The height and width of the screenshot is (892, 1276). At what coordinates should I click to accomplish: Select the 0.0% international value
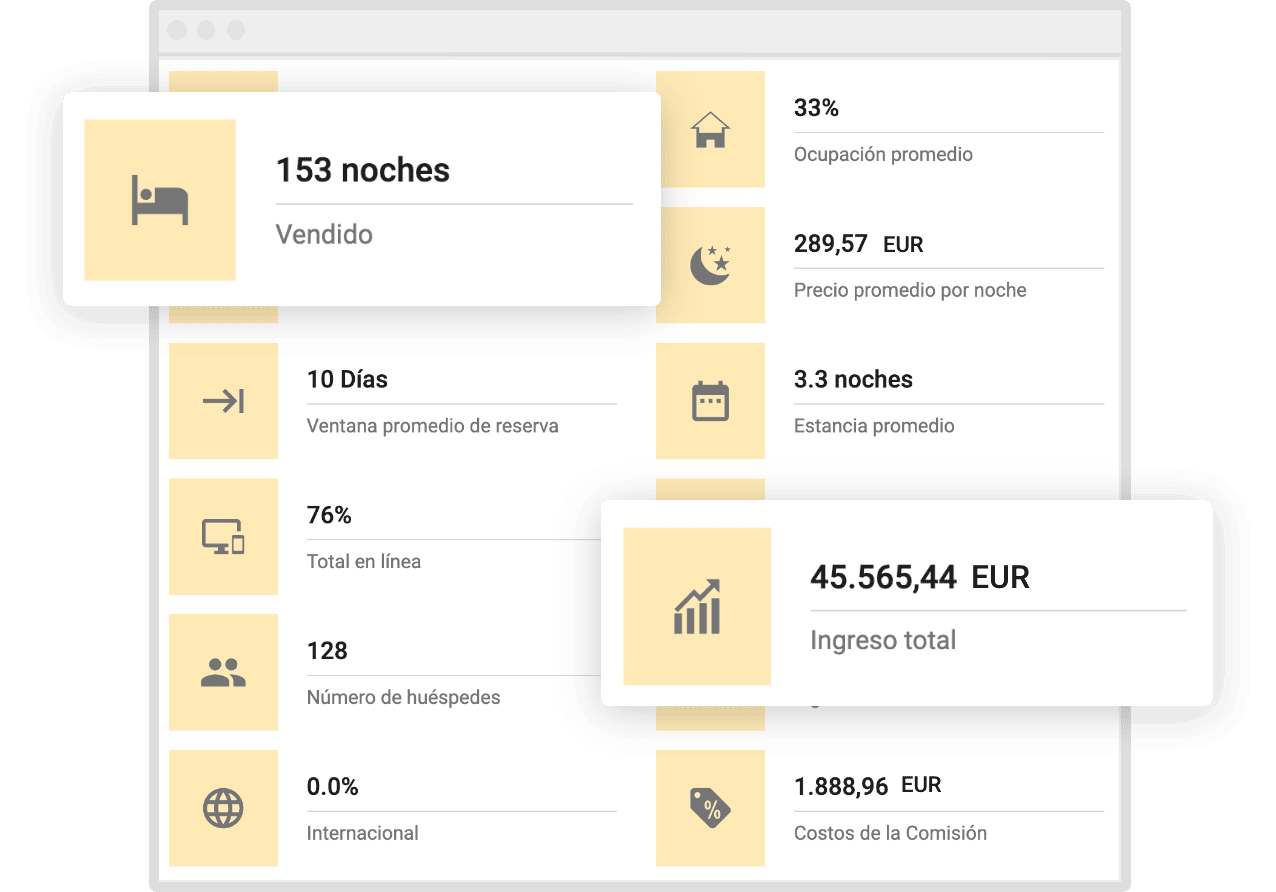tap(332, 787)
